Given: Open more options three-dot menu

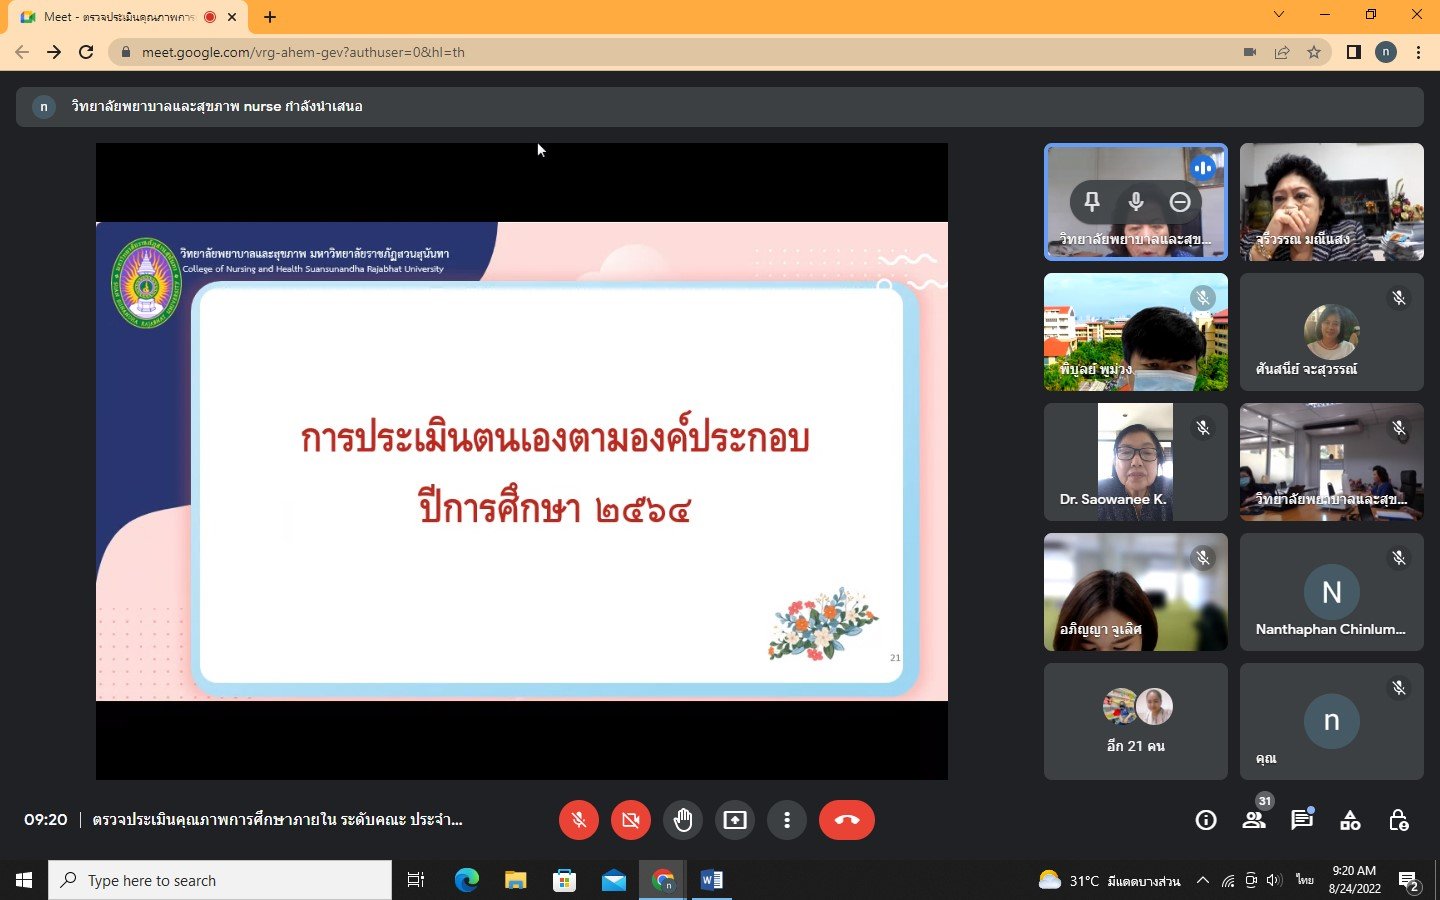Looking at the screenshot, I should (787, 820).
